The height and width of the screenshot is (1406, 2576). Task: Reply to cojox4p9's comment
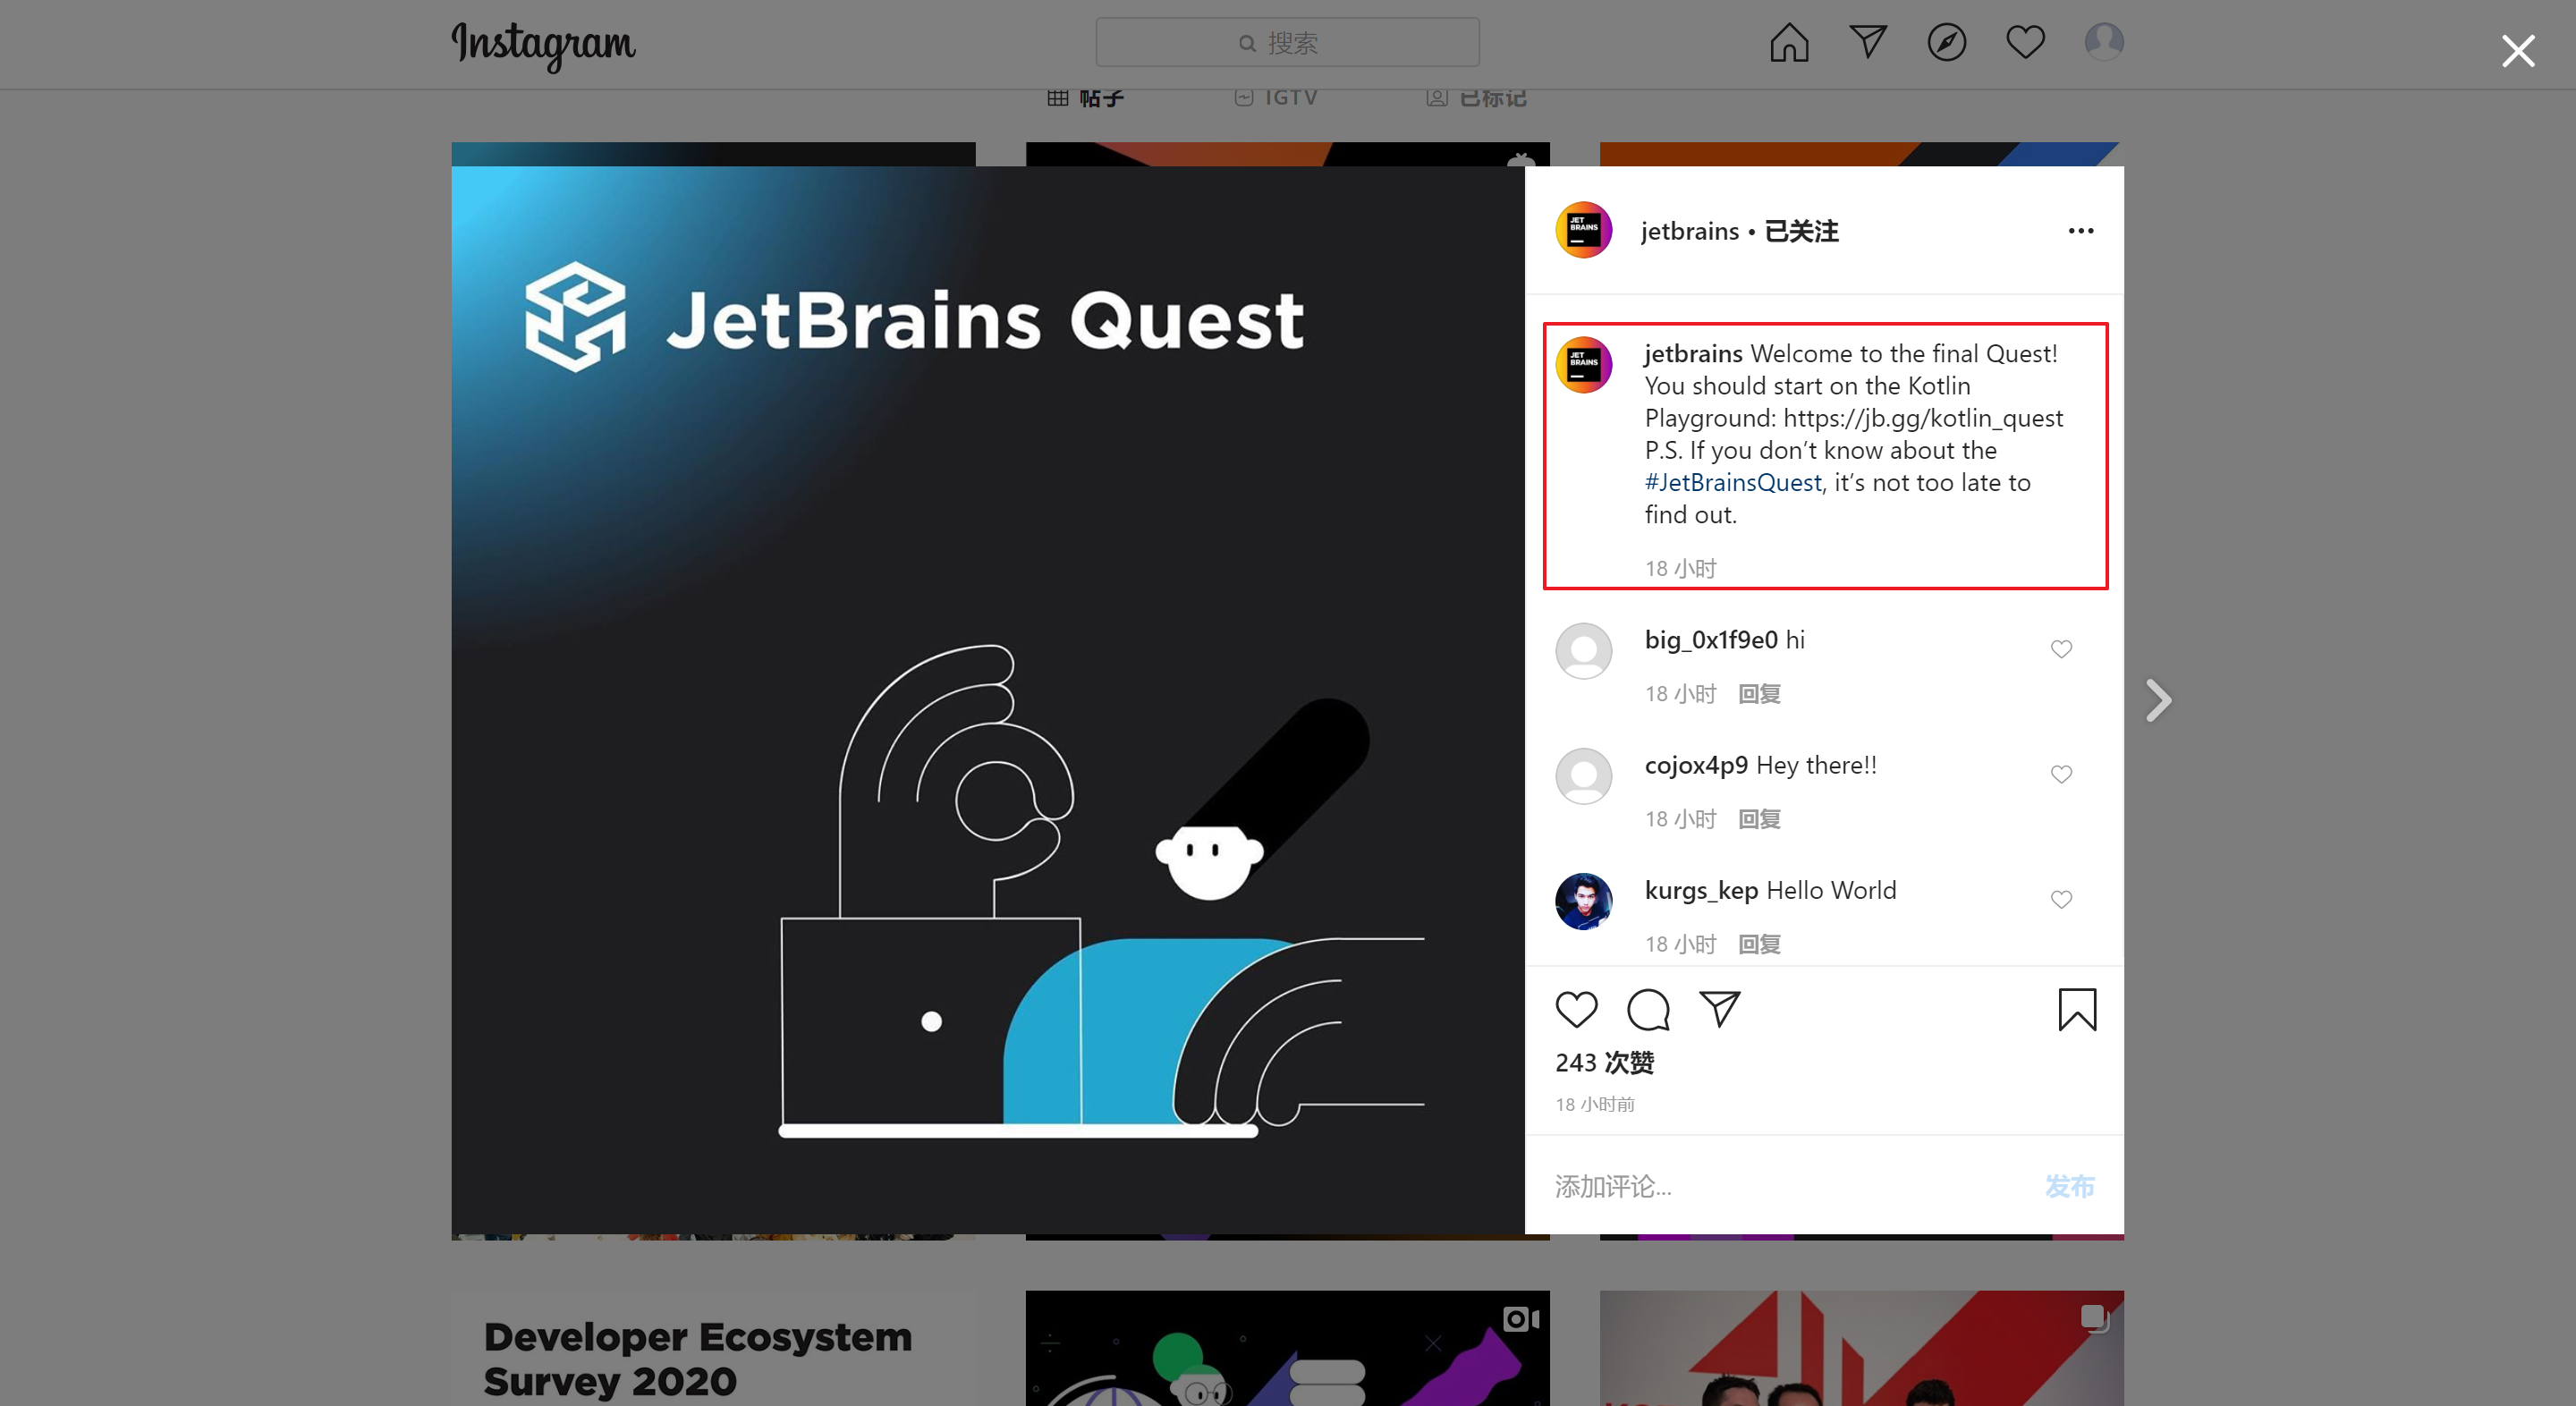click(1759, 819)
